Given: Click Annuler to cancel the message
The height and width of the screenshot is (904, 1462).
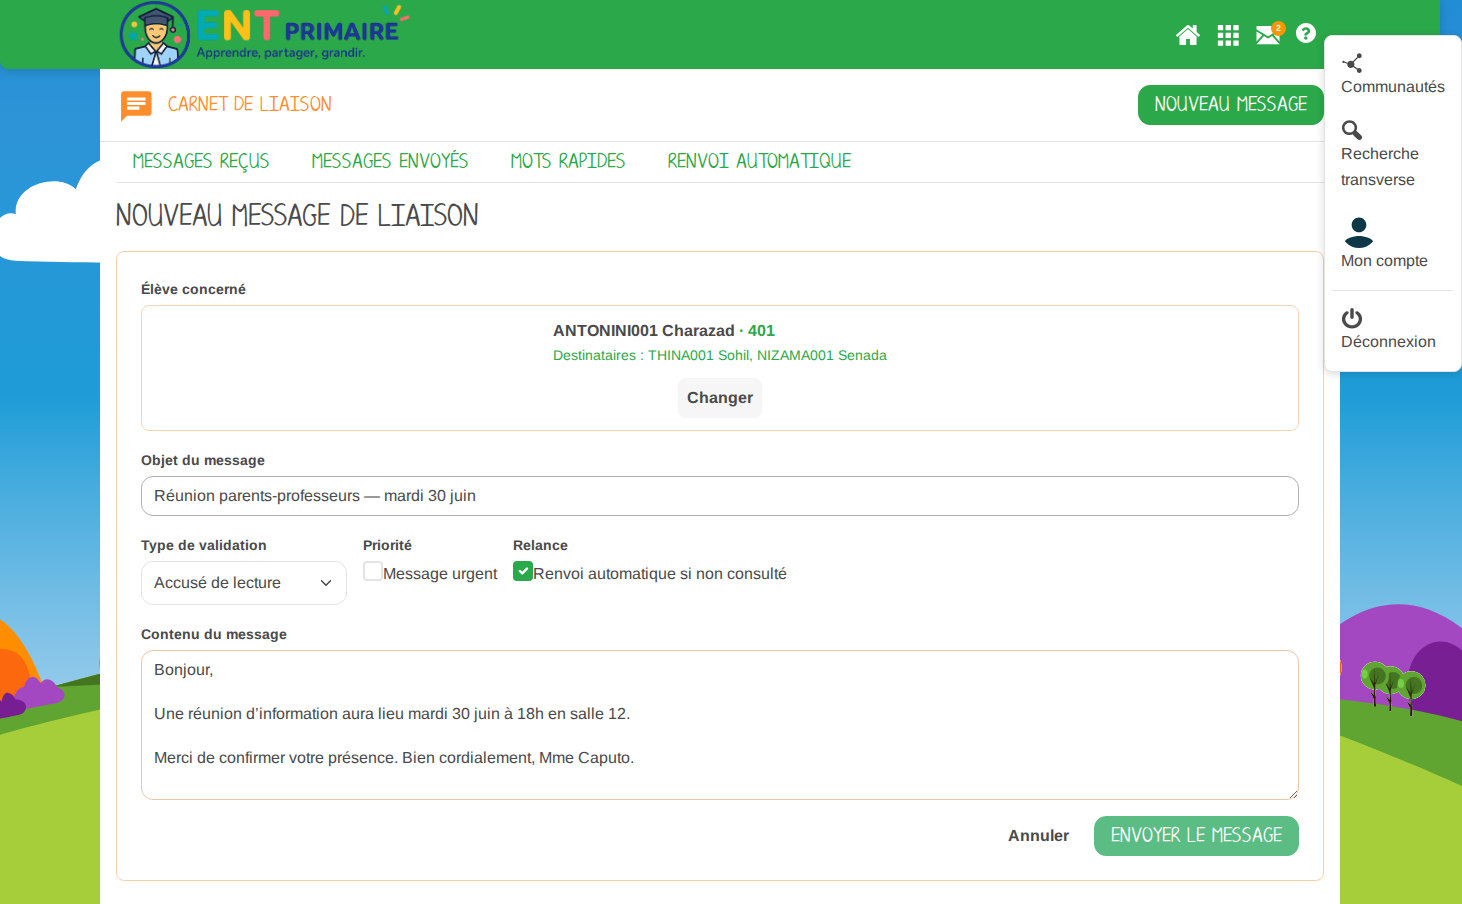Looking at the screenshot, I should [1038, 836].
